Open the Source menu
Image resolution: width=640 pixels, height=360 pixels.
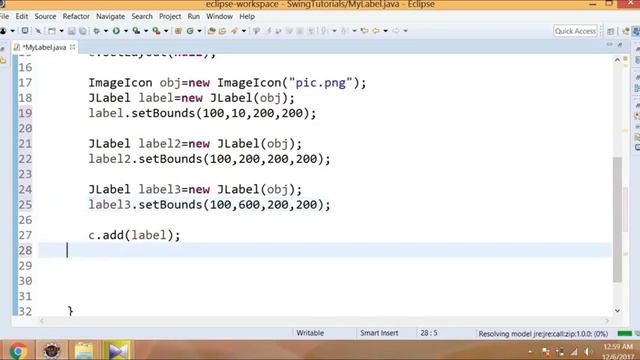45,16
